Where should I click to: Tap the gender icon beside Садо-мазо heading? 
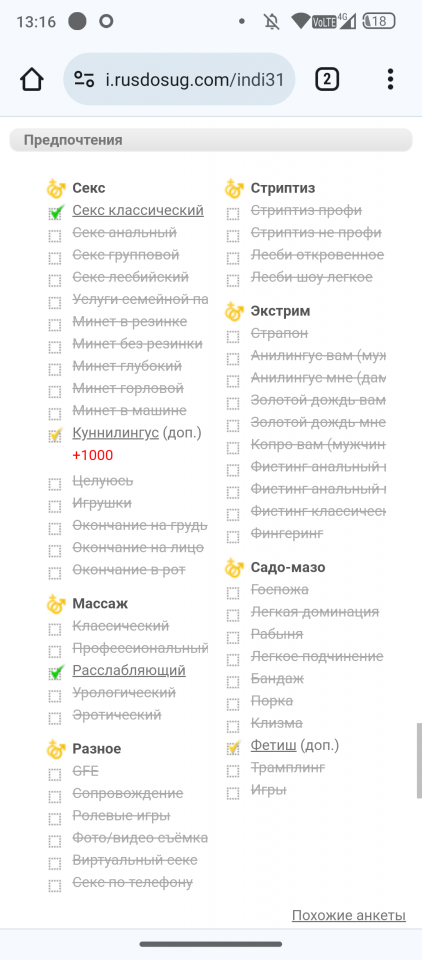pos(234,568)
